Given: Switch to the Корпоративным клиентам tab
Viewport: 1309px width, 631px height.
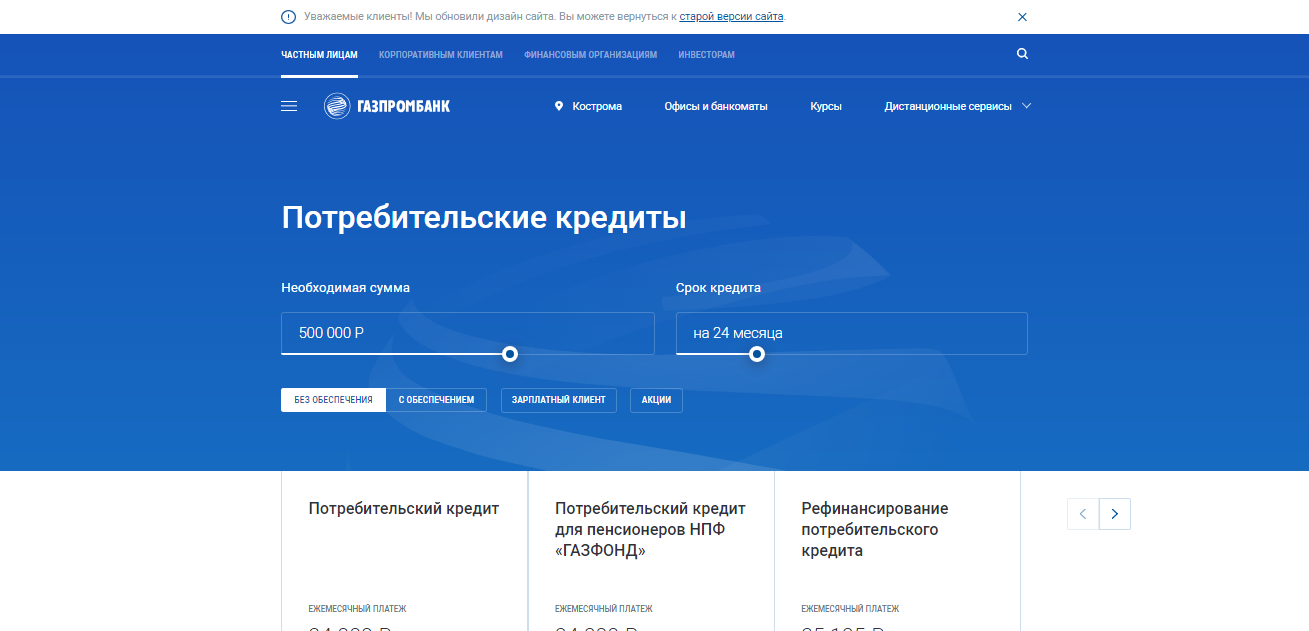Looking at the screenshot, I should pos(440,55).
